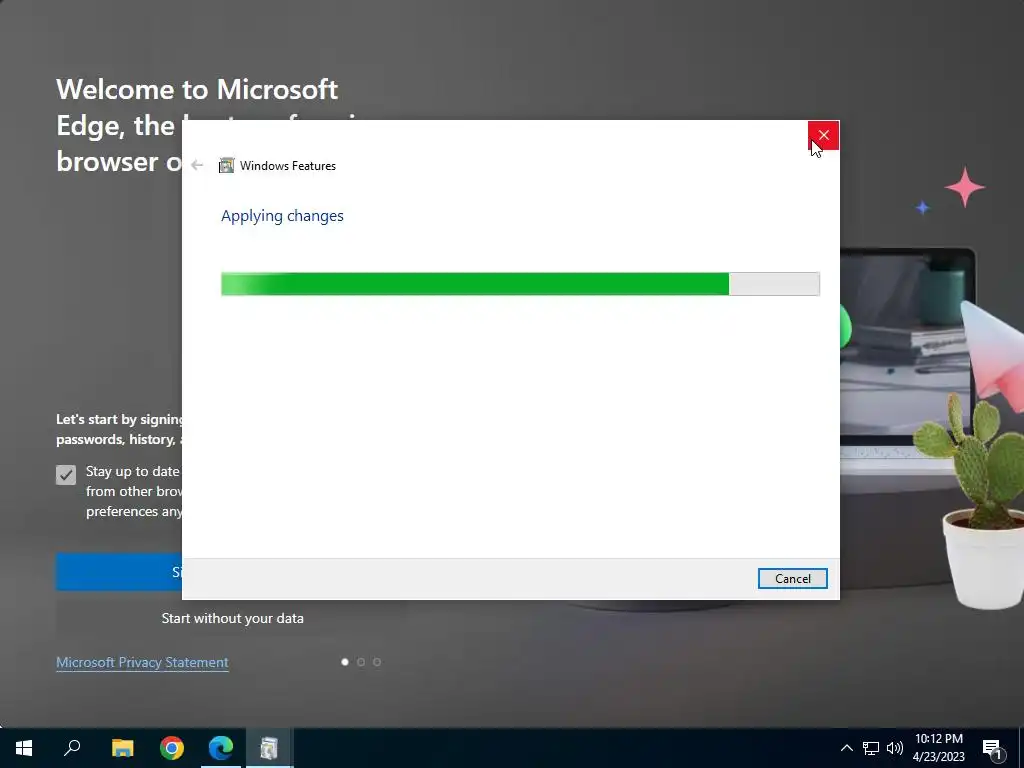The image size is (1024, 768).
Task: Open the Windows Start menu
Action: coord(24,748)
